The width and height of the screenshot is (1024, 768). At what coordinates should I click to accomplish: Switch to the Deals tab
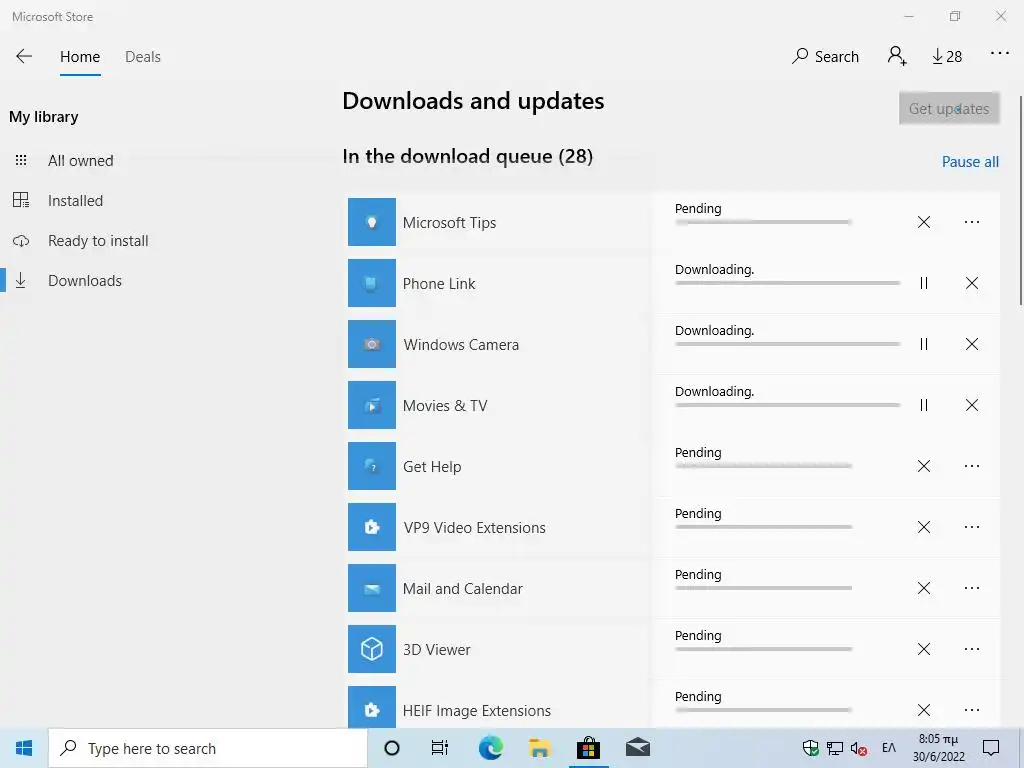(142, 57)
